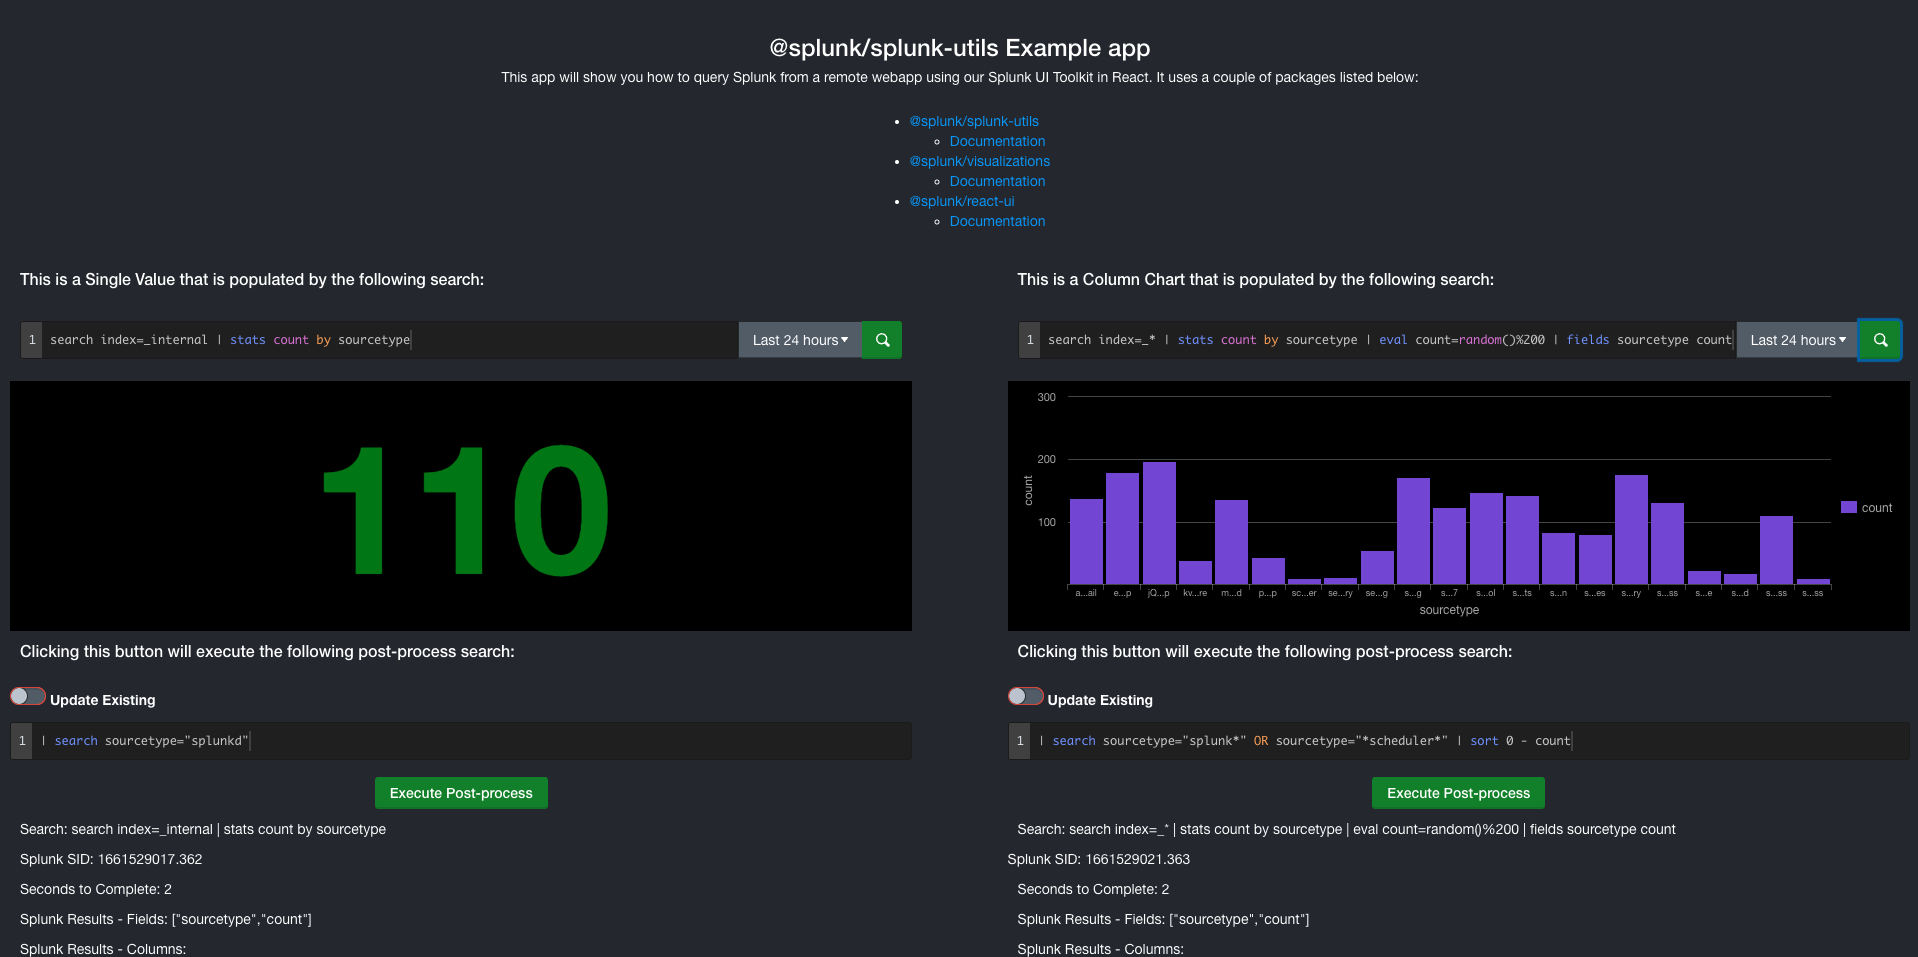The height and width of the screenshot is (957, 1918).
Task: Click Splunk SID: 1661529017.362 text
Action: [x=111, y=859]
